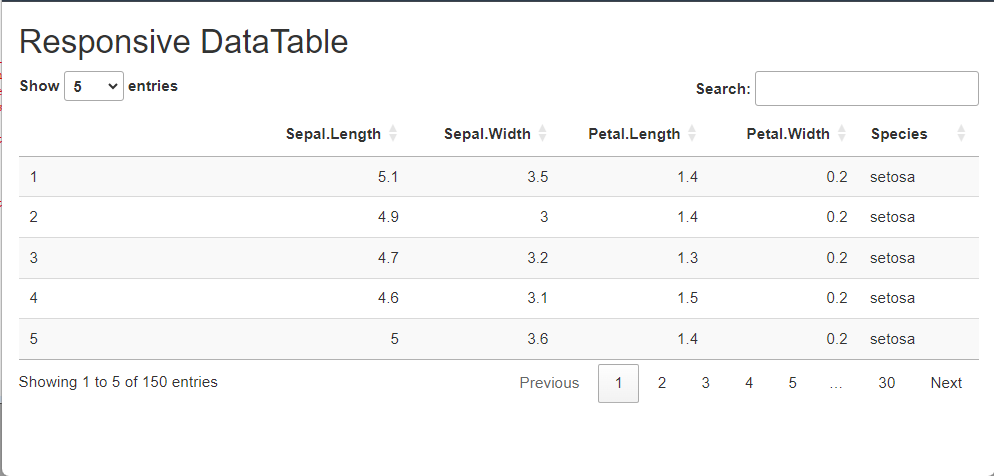Select page 1 in pagination
The width and height of the screenshot is (994, 476).
coord(618,383)
